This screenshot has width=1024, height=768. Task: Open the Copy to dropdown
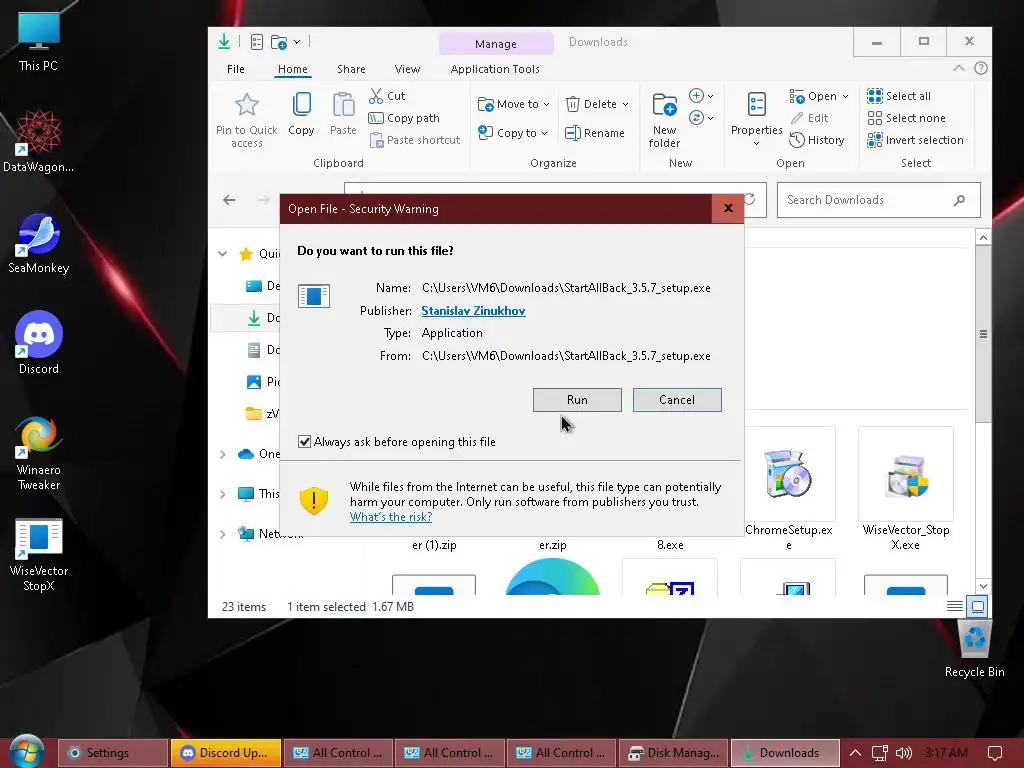(x=513, y=133)
